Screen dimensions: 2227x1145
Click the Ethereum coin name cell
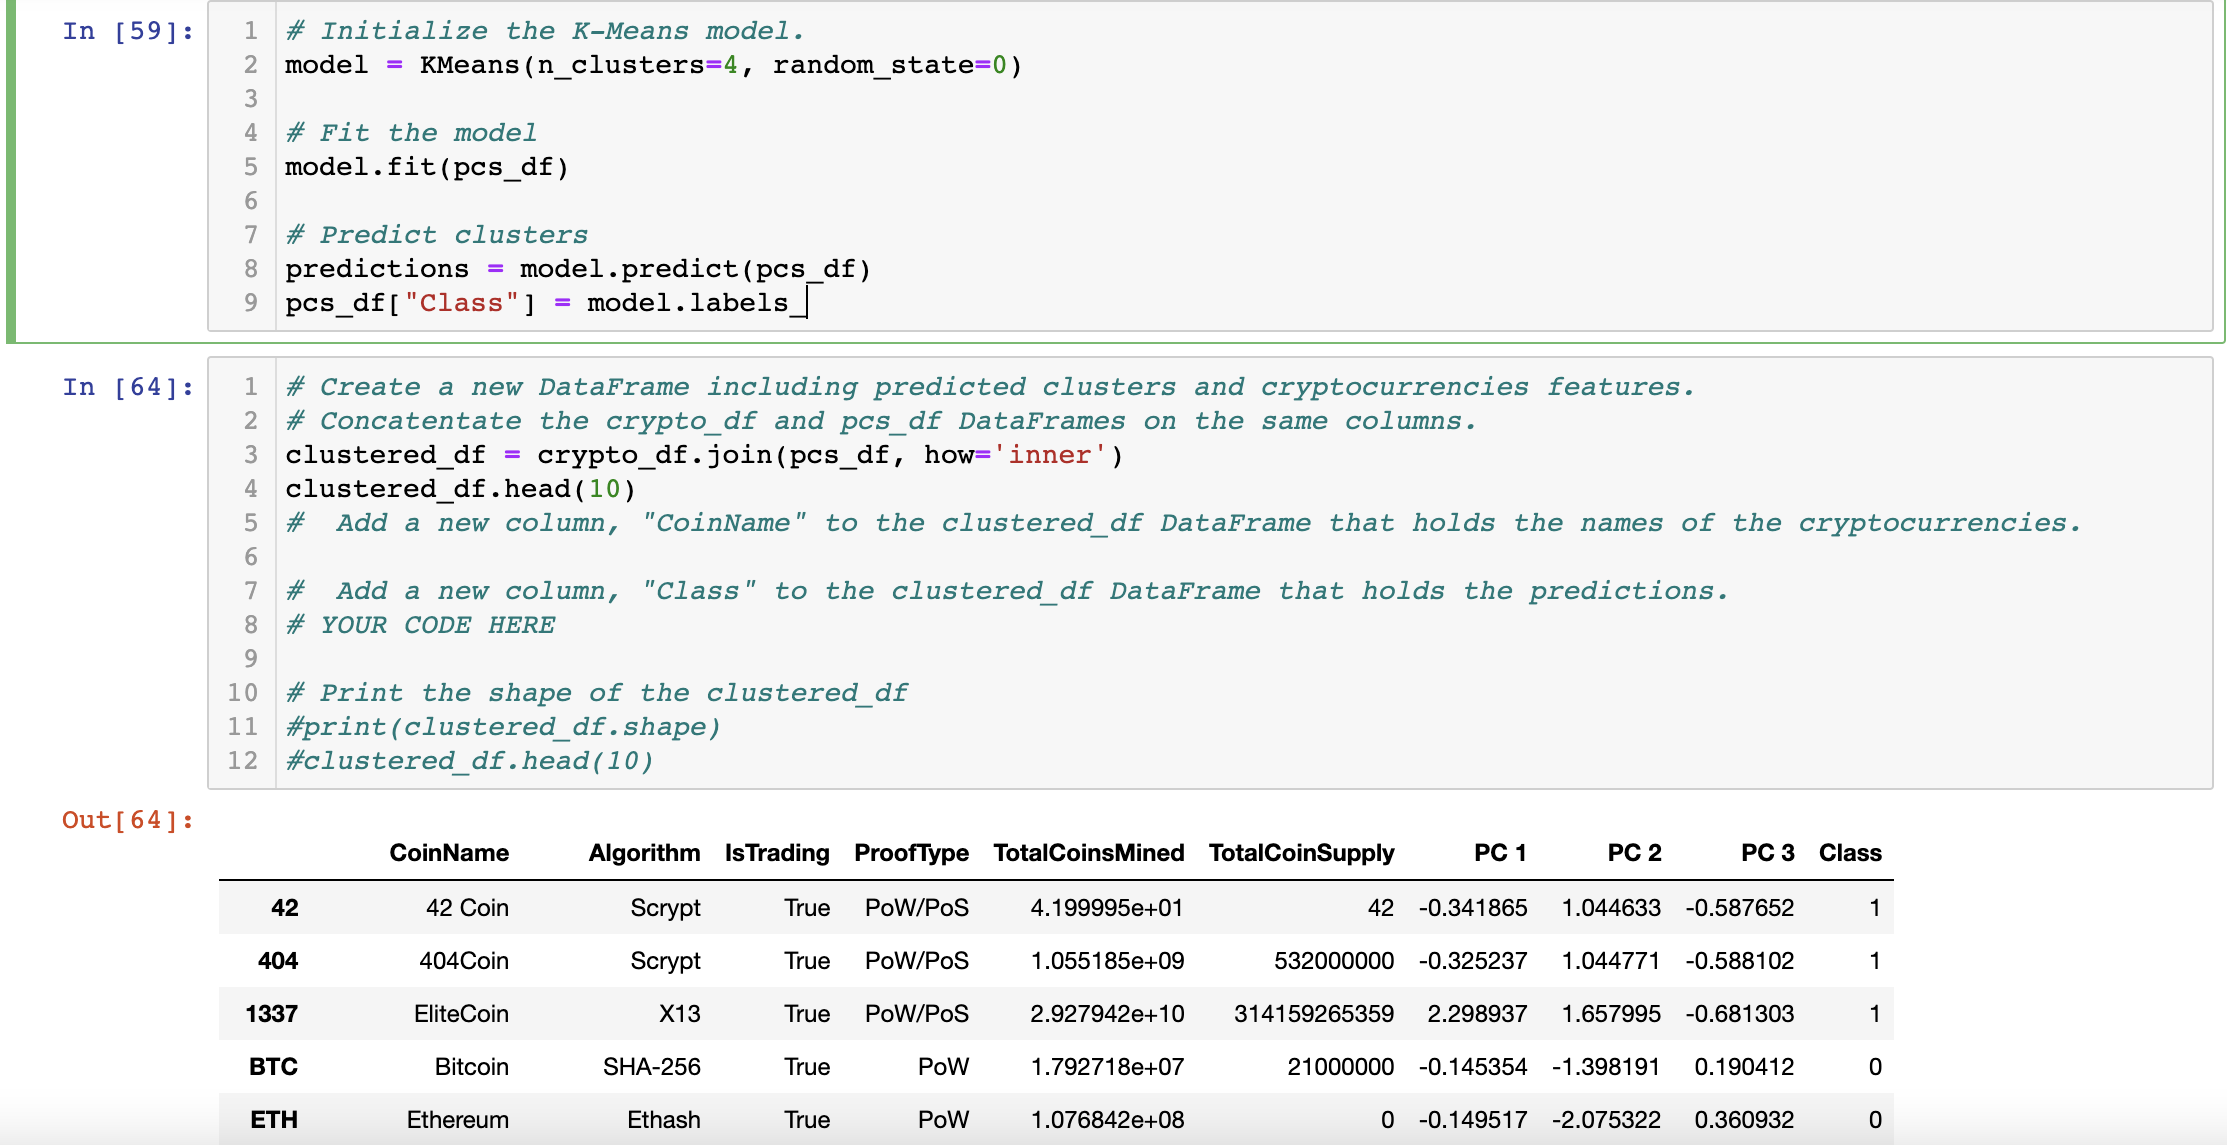tap(457, 1120)
